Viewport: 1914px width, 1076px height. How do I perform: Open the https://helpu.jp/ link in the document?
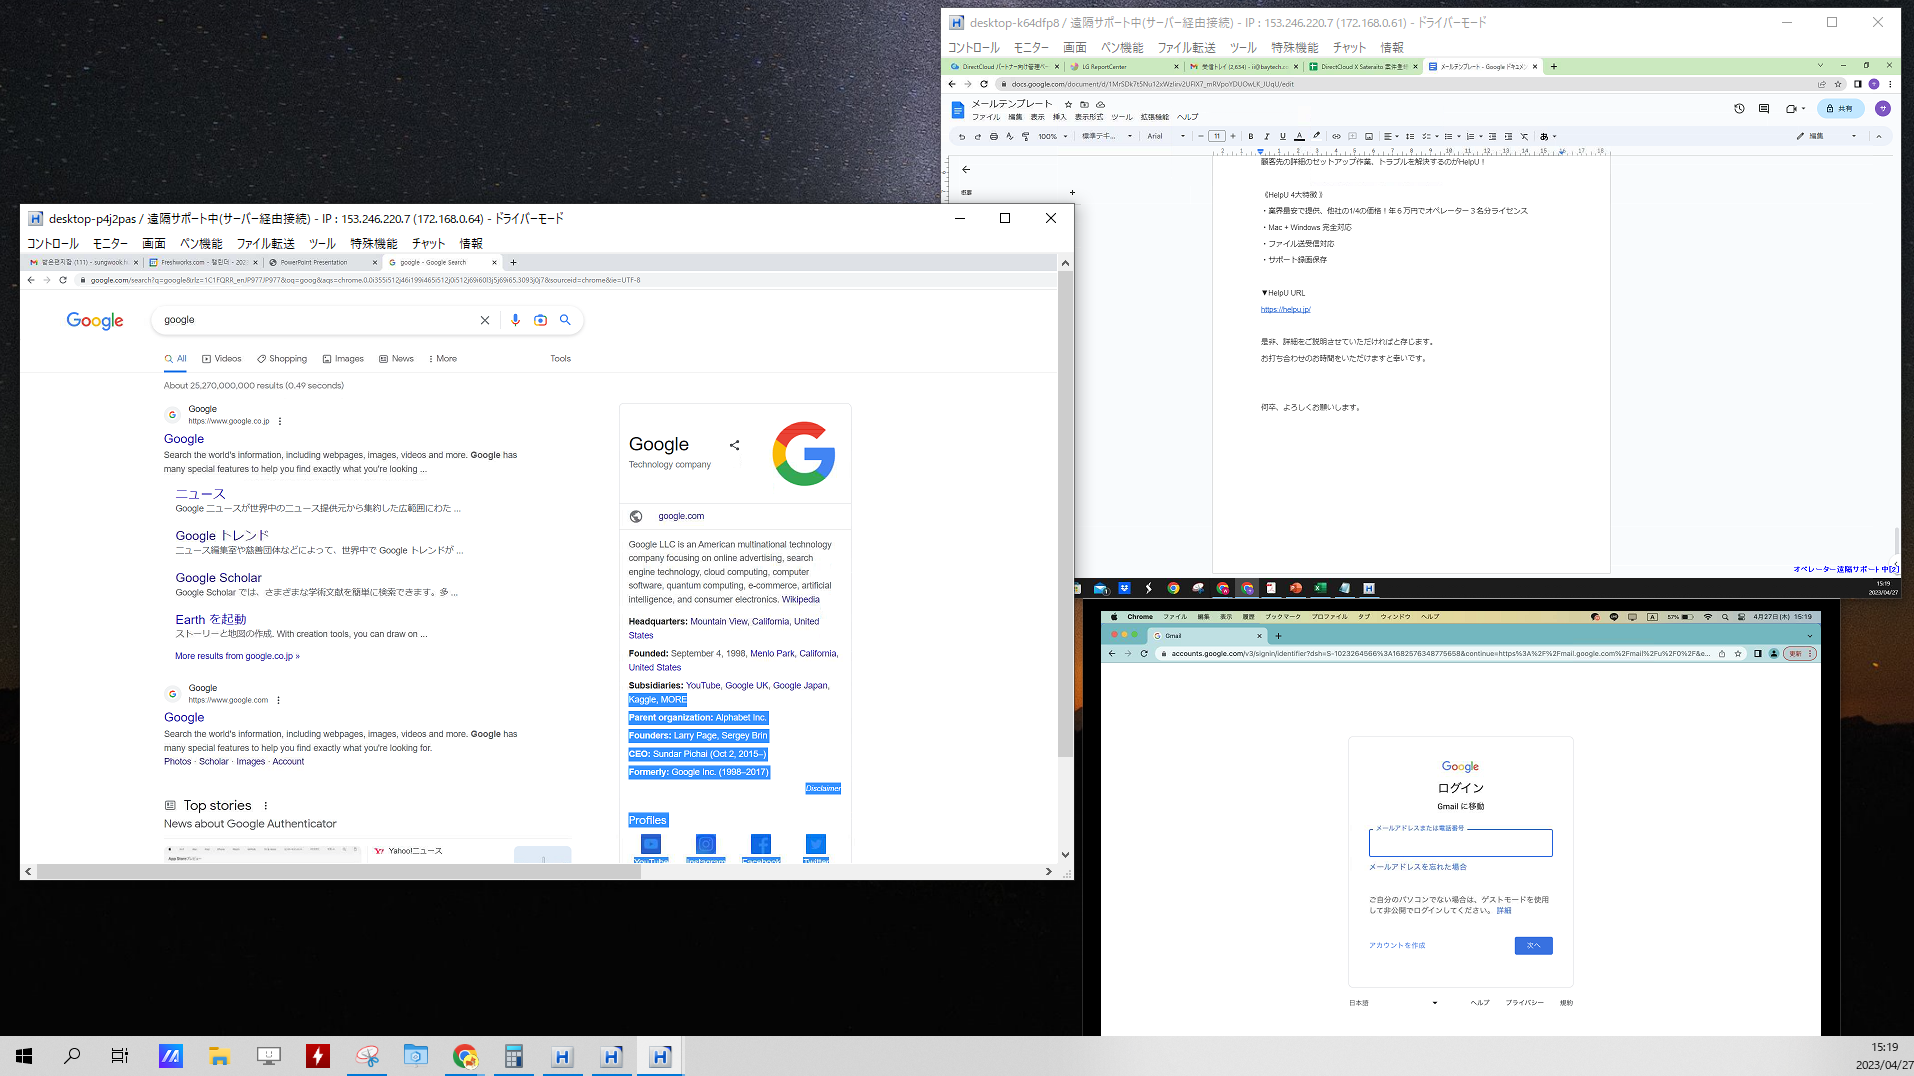[x=1285, y=310]
